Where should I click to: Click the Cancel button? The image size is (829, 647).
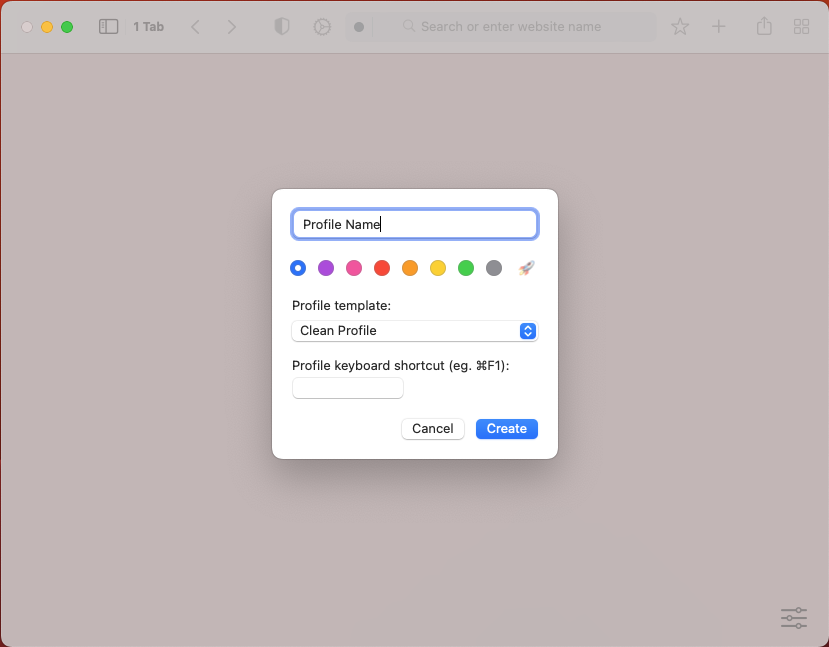point(433,429)
